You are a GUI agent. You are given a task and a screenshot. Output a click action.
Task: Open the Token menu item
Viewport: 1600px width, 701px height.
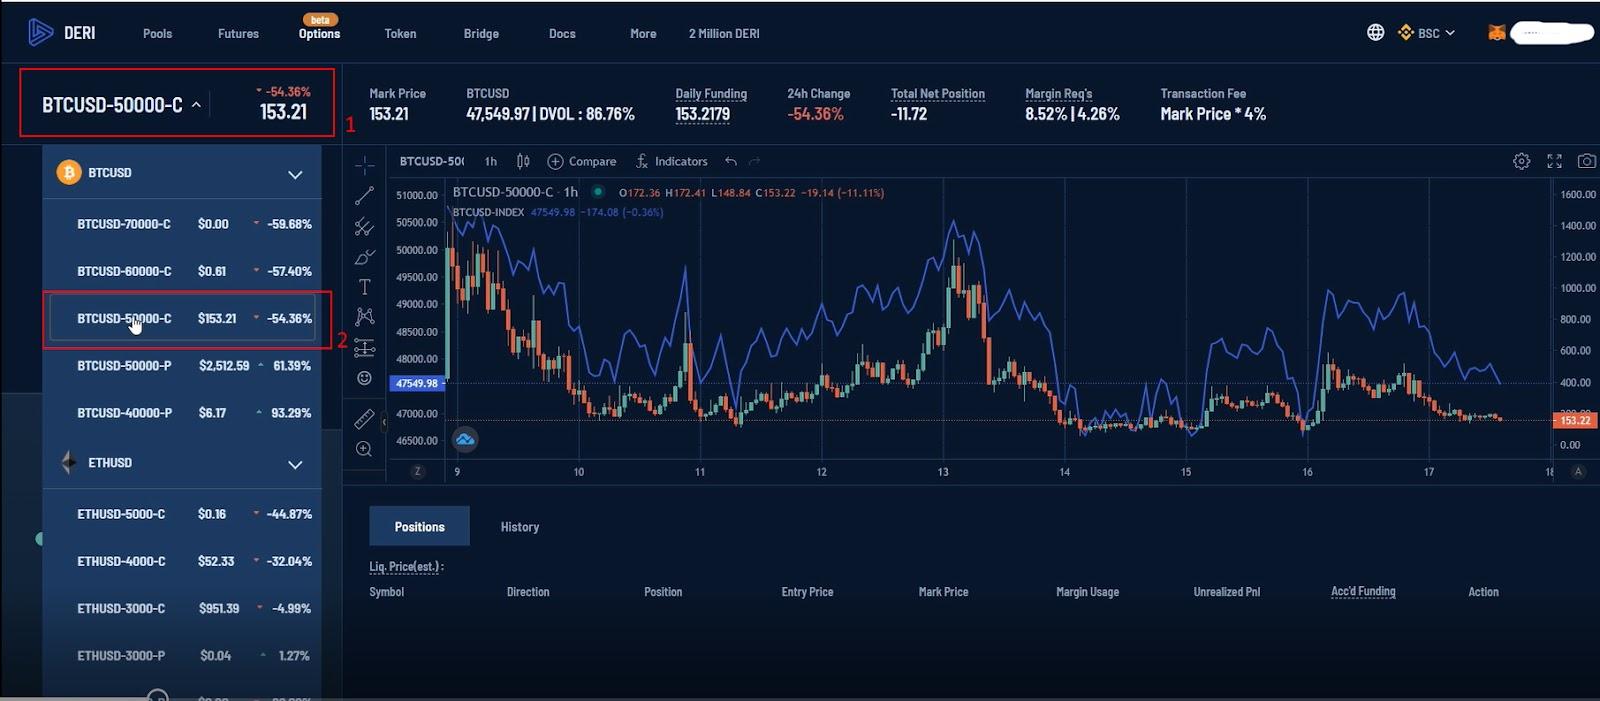tap(400, 33)
